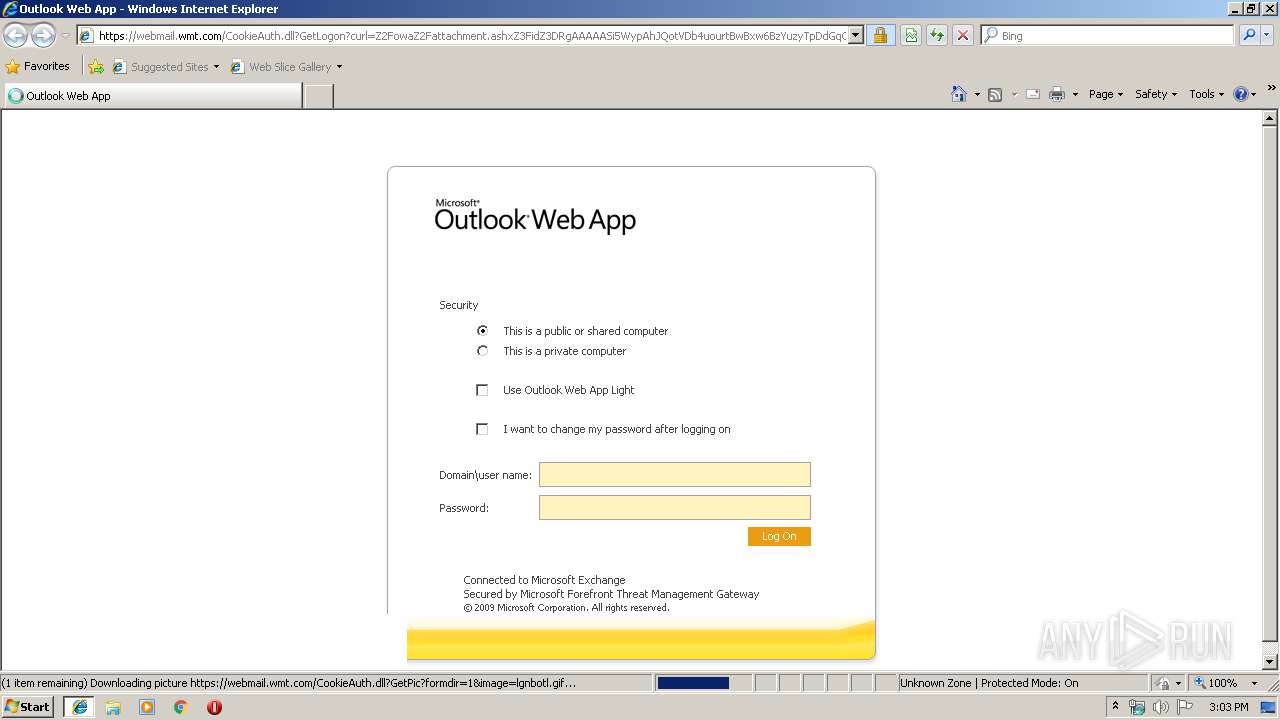Expand the command bar overflow chevron

[x=1272, y=88]
